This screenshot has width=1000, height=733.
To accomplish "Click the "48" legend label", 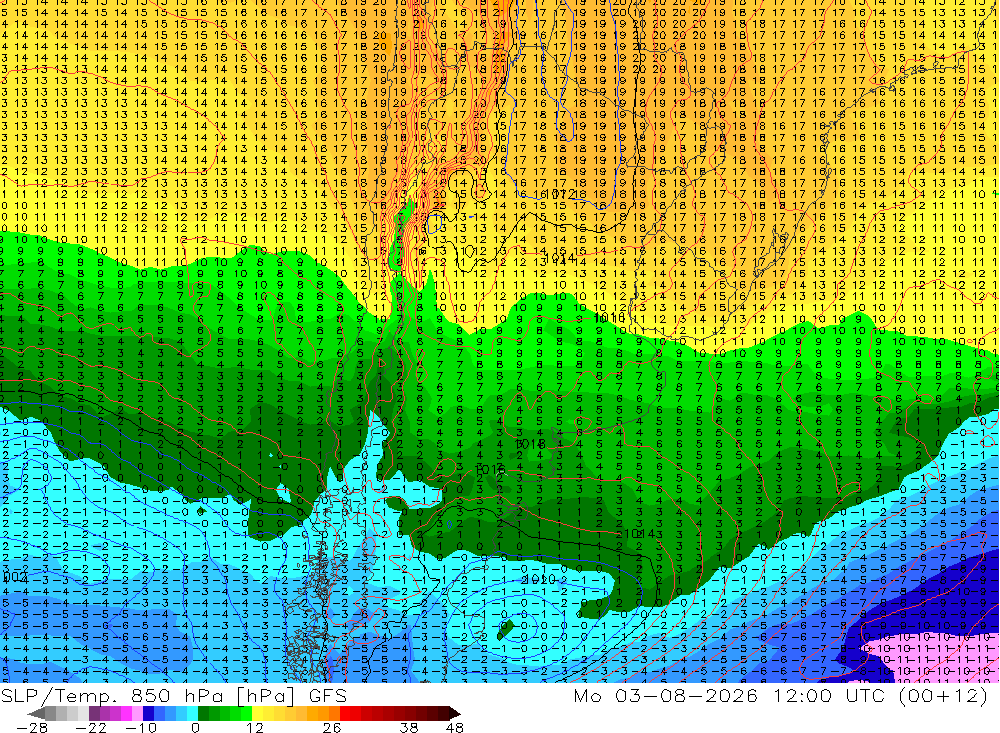I will coord(454,727).
